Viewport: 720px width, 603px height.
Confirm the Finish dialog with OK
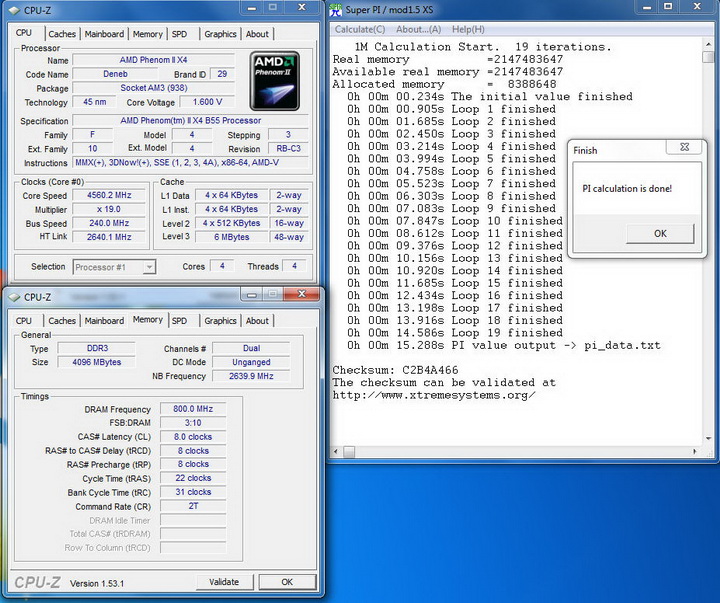point(660,233)
